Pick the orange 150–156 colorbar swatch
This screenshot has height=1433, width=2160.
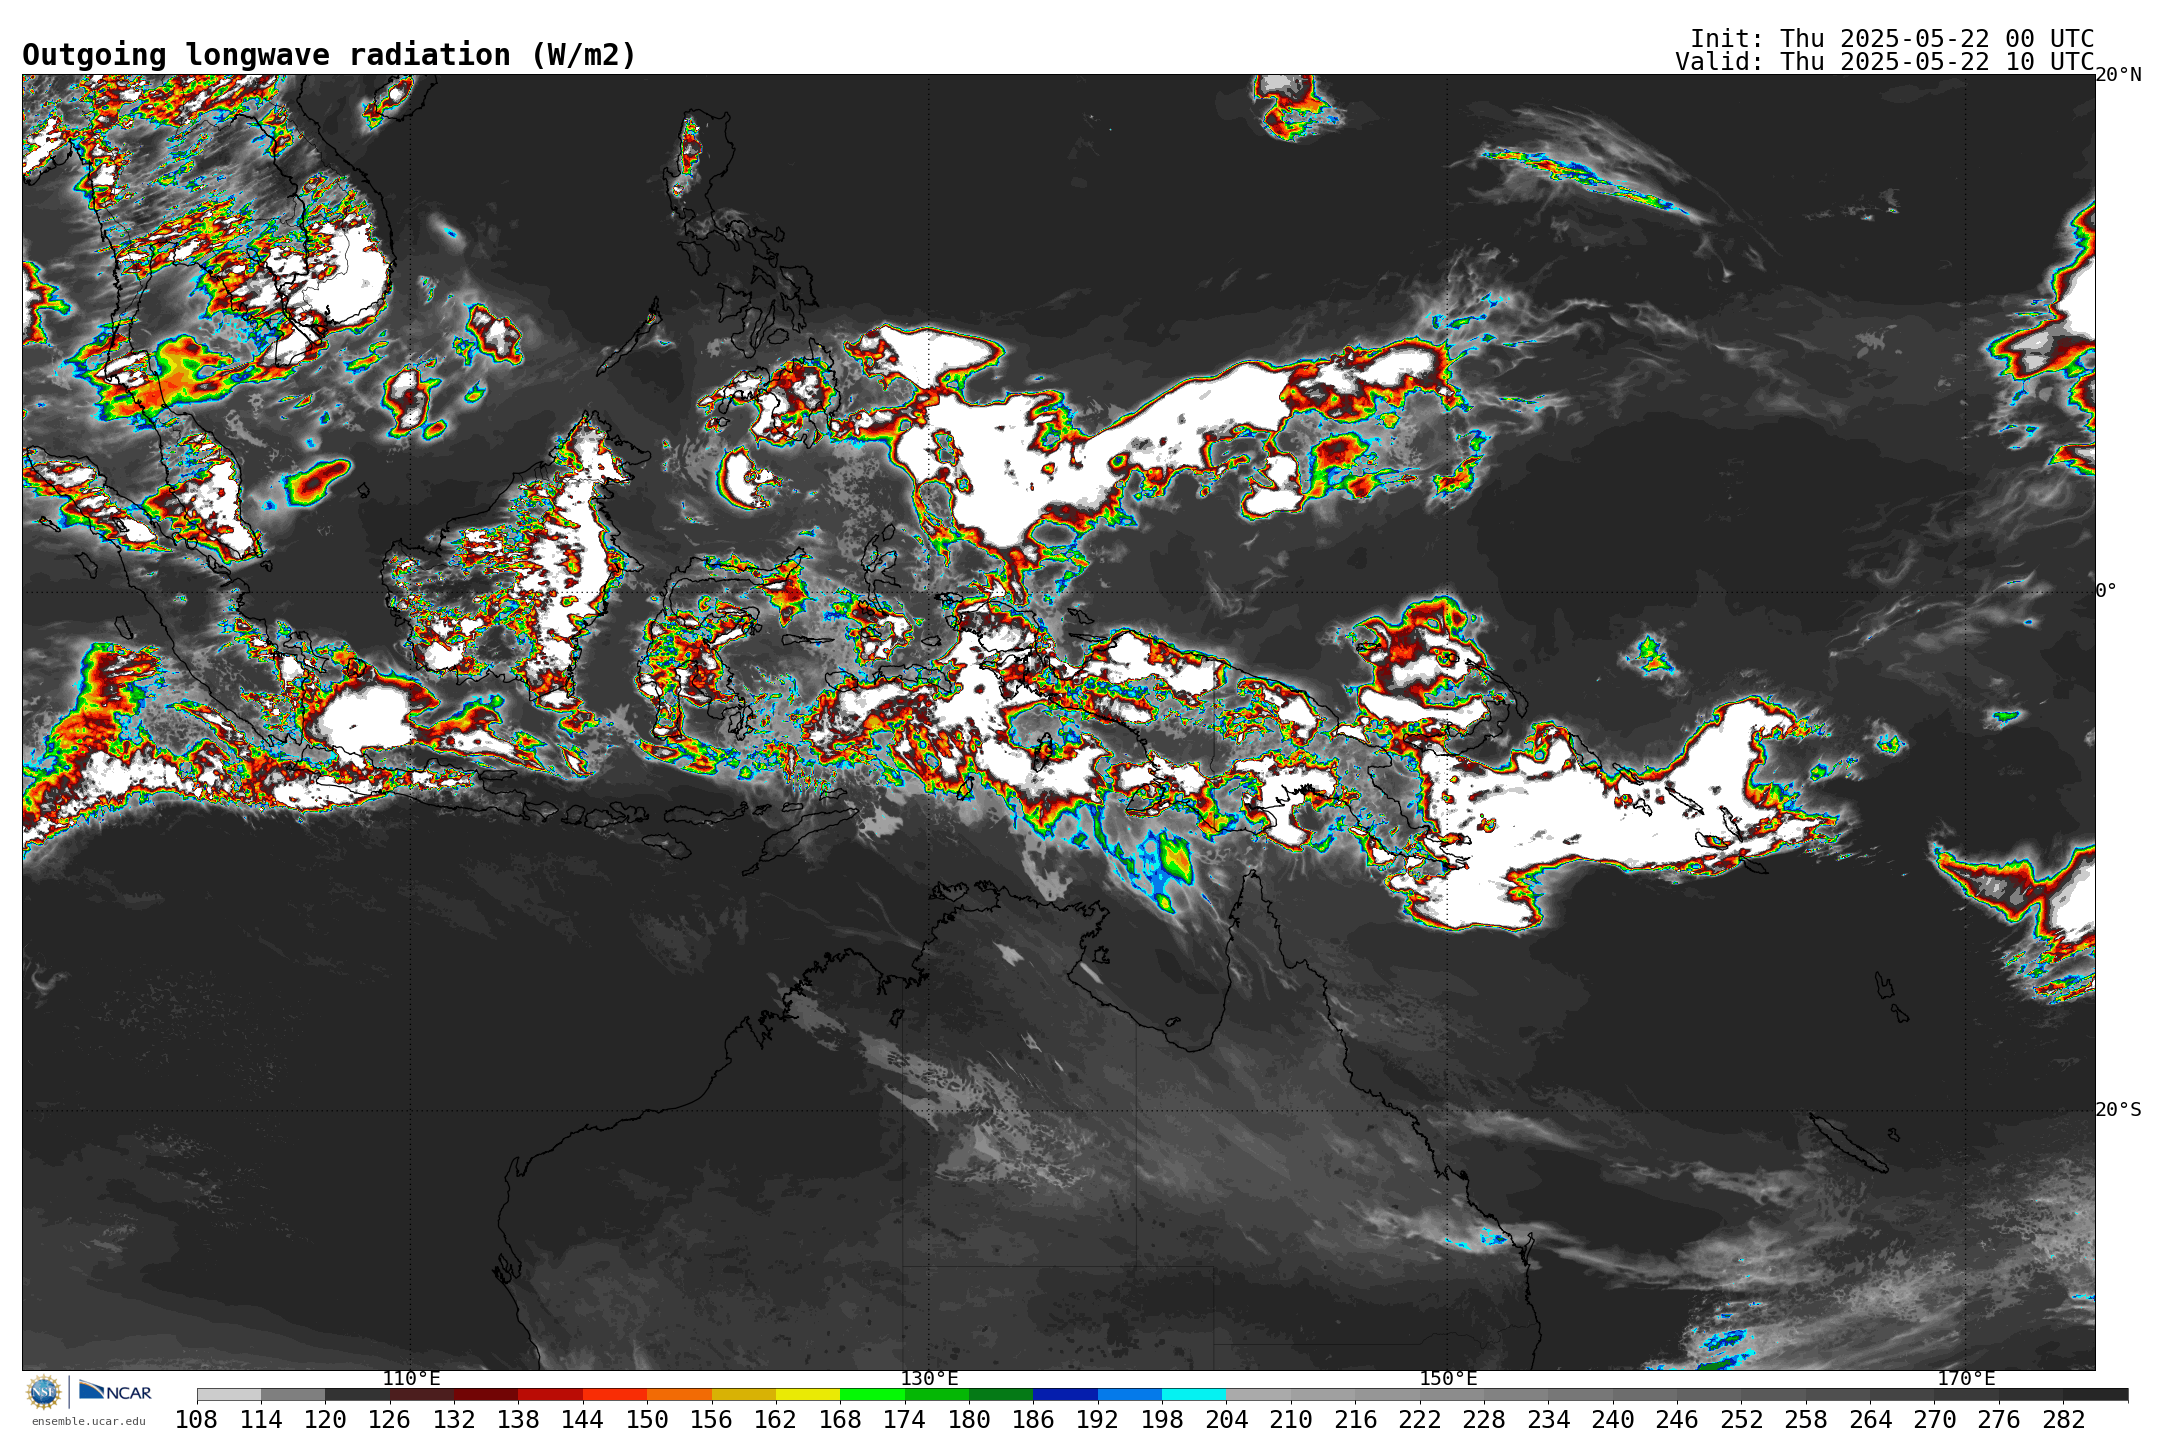click(679, 1395)
